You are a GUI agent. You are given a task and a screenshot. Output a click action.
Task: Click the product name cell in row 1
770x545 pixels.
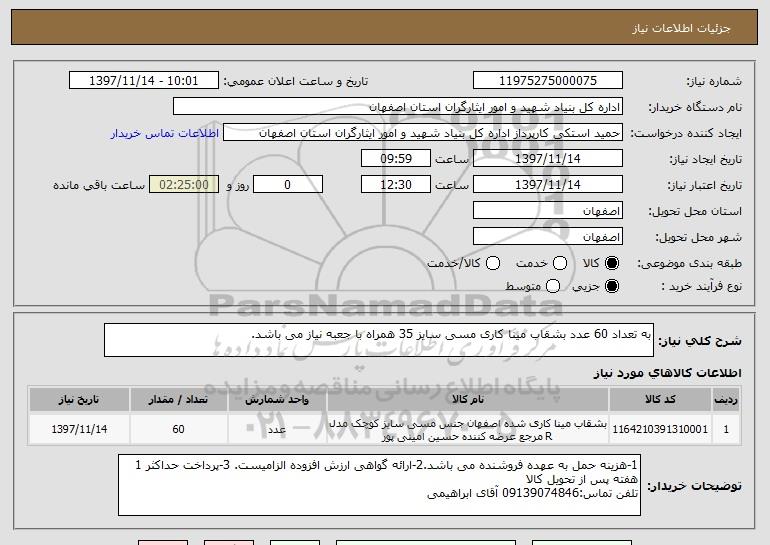(x=468, y=429)
